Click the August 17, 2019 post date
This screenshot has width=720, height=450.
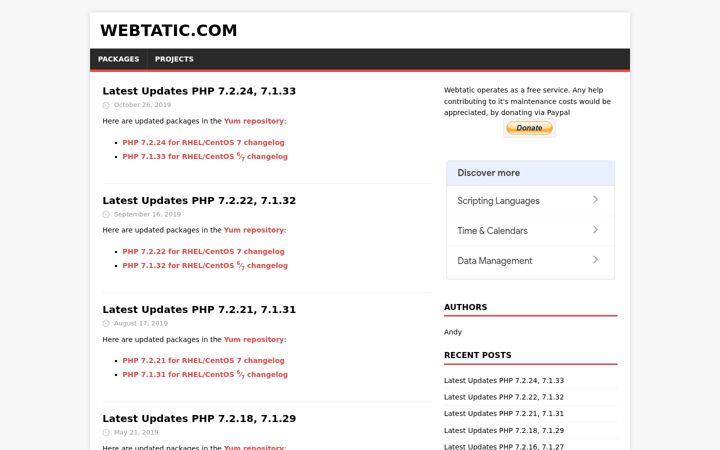pyautogui.click(x=141, y=323)
